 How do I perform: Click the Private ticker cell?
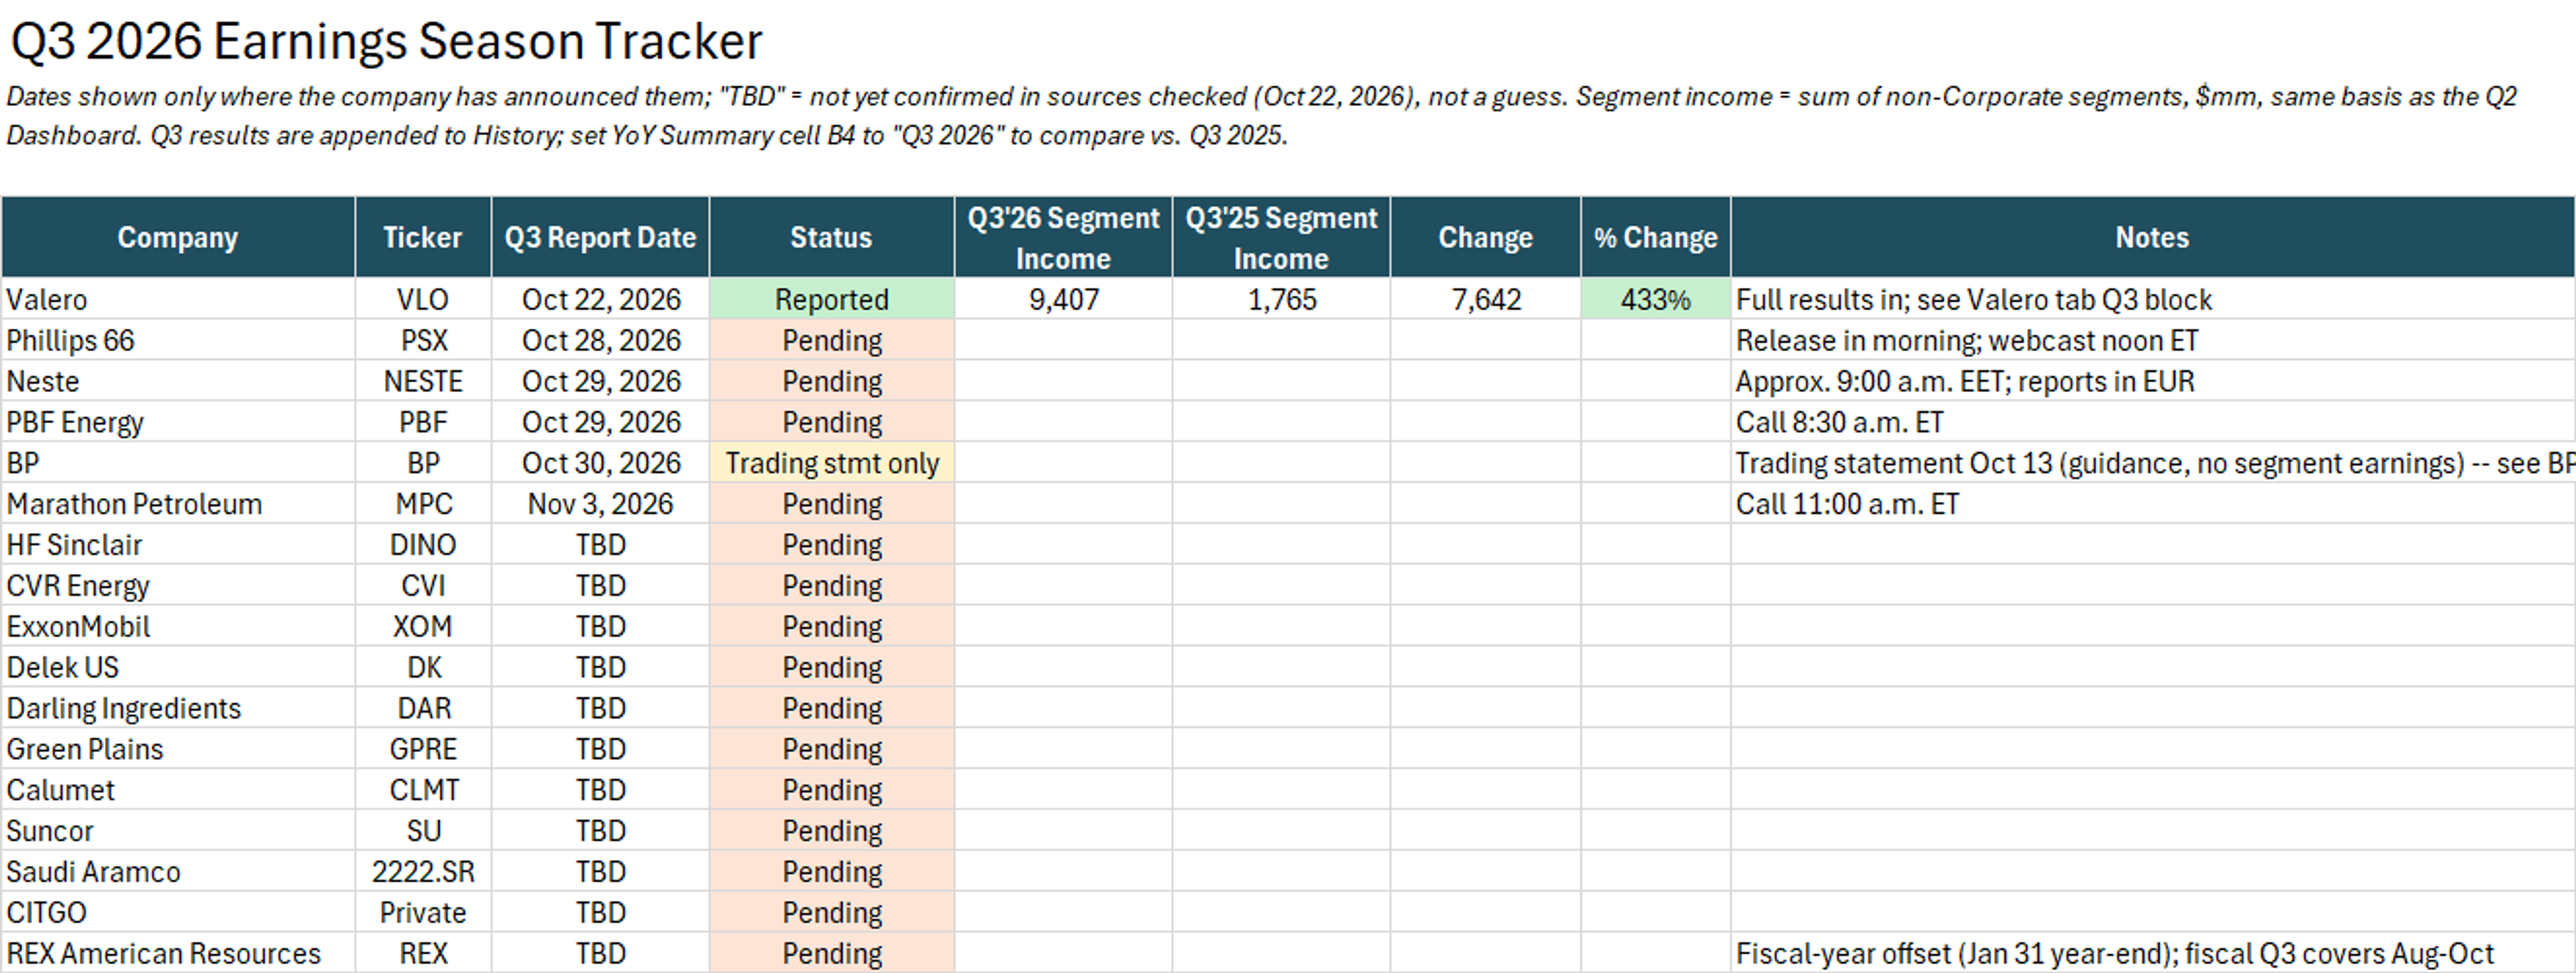[423, 913]
